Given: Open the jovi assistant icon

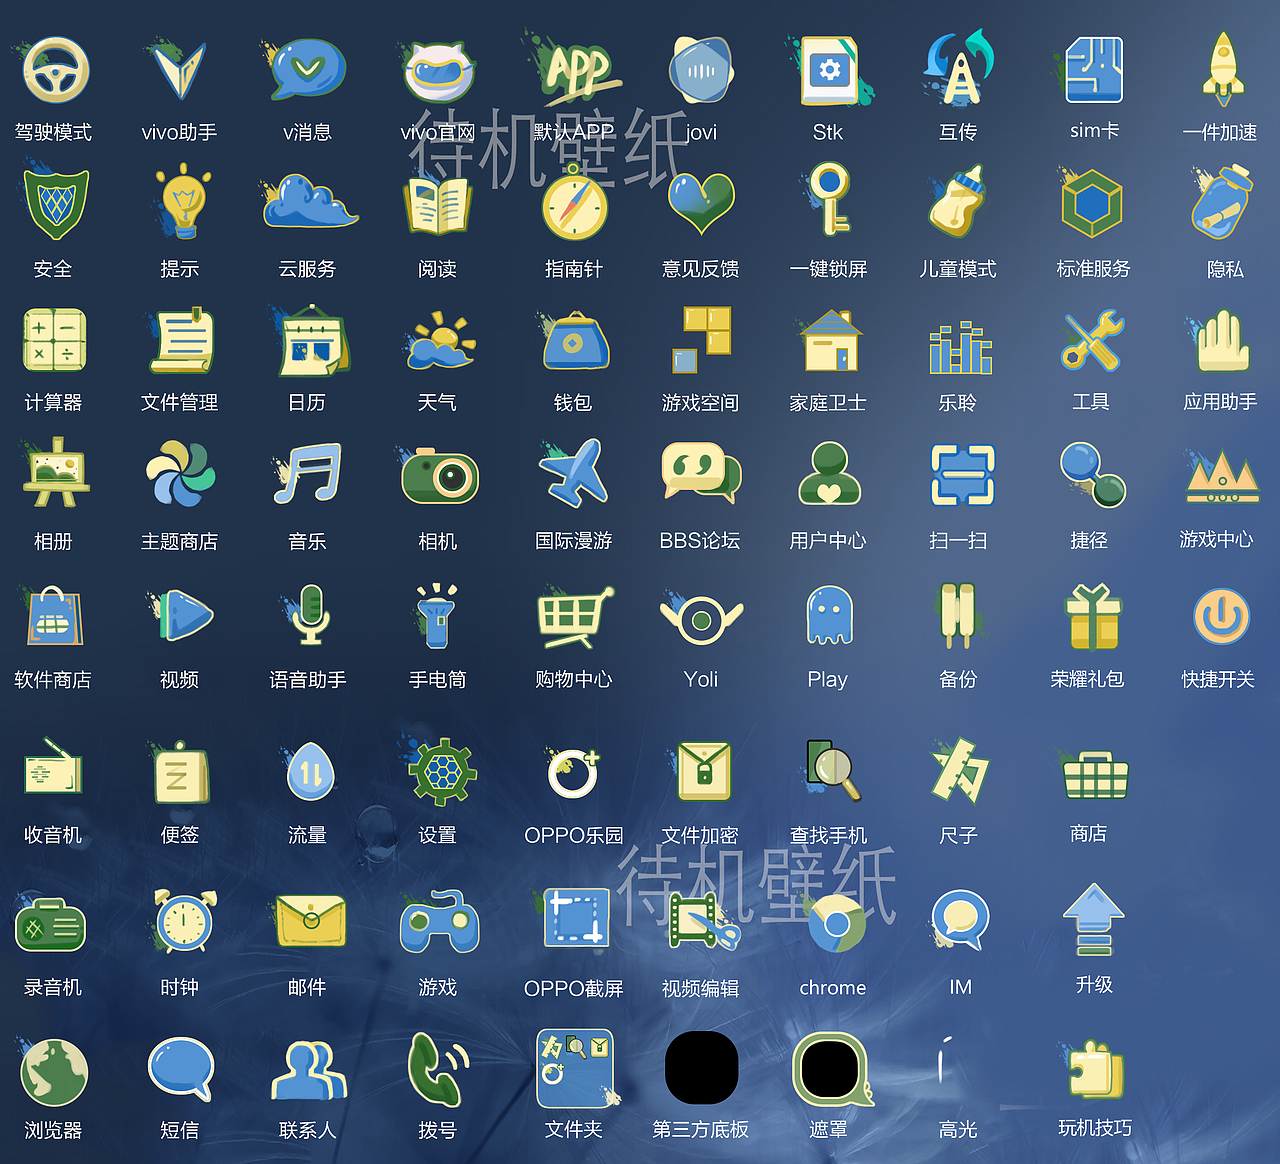Looking at the screenshot, I should [701, 70].
